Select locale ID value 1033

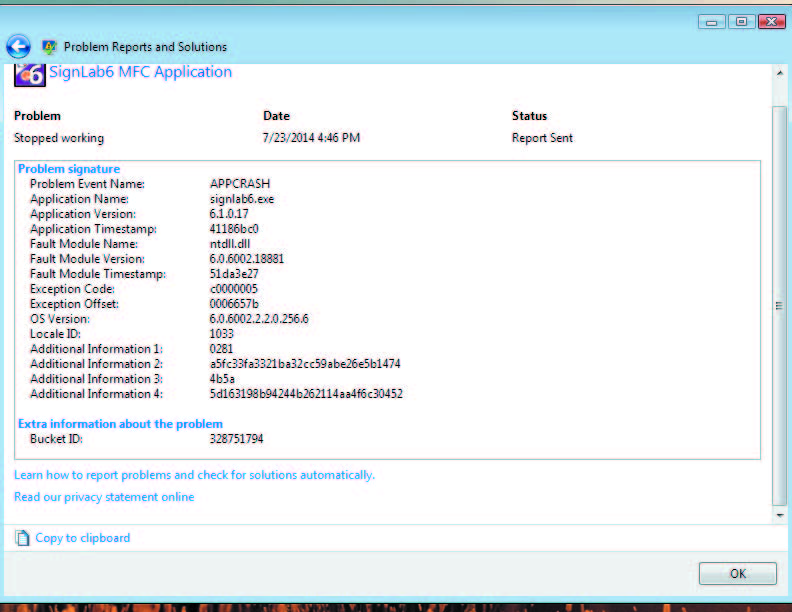pos(222,334)
